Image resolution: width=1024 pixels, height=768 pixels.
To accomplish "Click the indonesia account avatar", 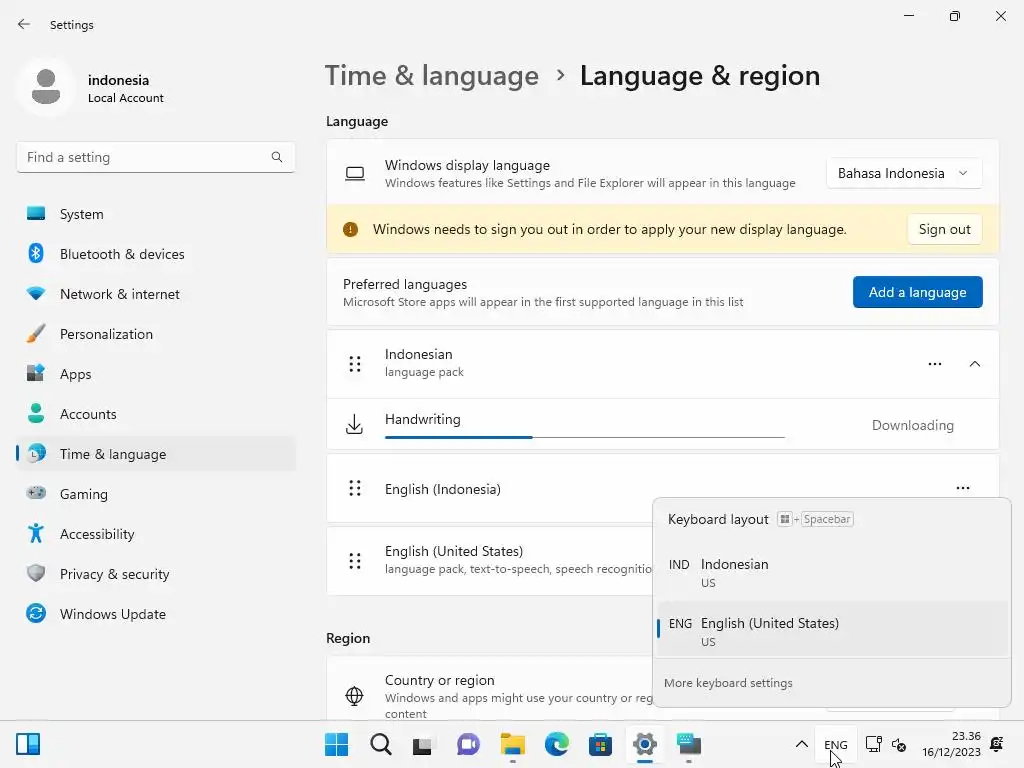I will (46, 88).
